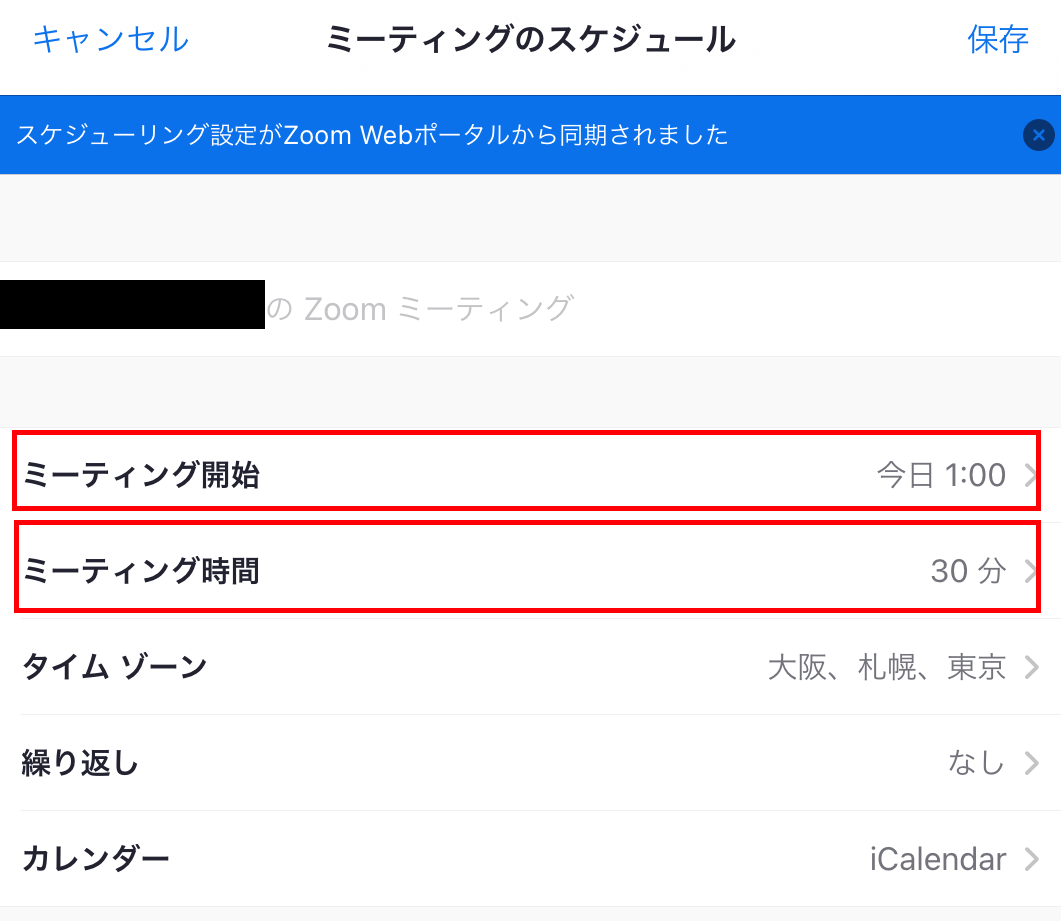This screenshot has height=921, width=1061.
Task: Expand the chevron beside 今日 1:00
Action: tap(1031, 476)
